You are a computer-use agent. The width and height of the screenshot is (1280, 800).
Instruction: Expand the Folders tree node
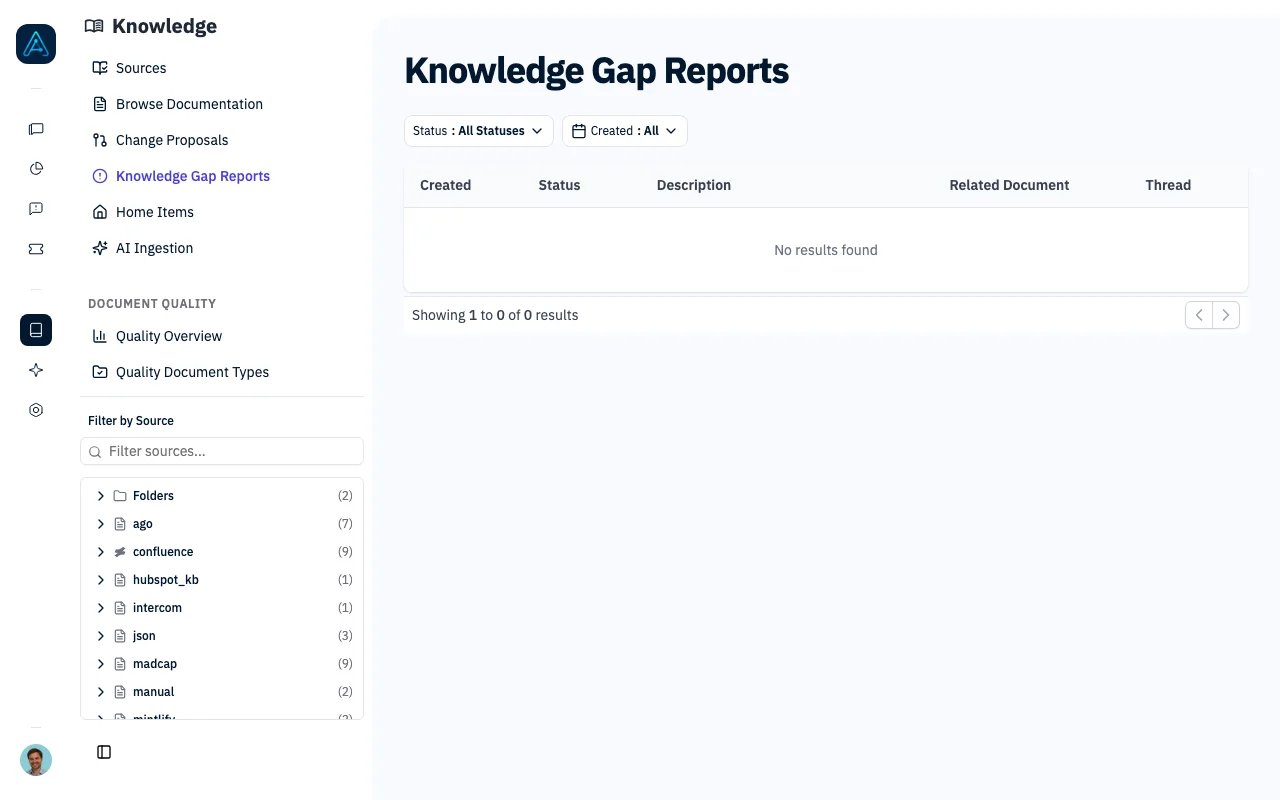click(x=101, y=496)
